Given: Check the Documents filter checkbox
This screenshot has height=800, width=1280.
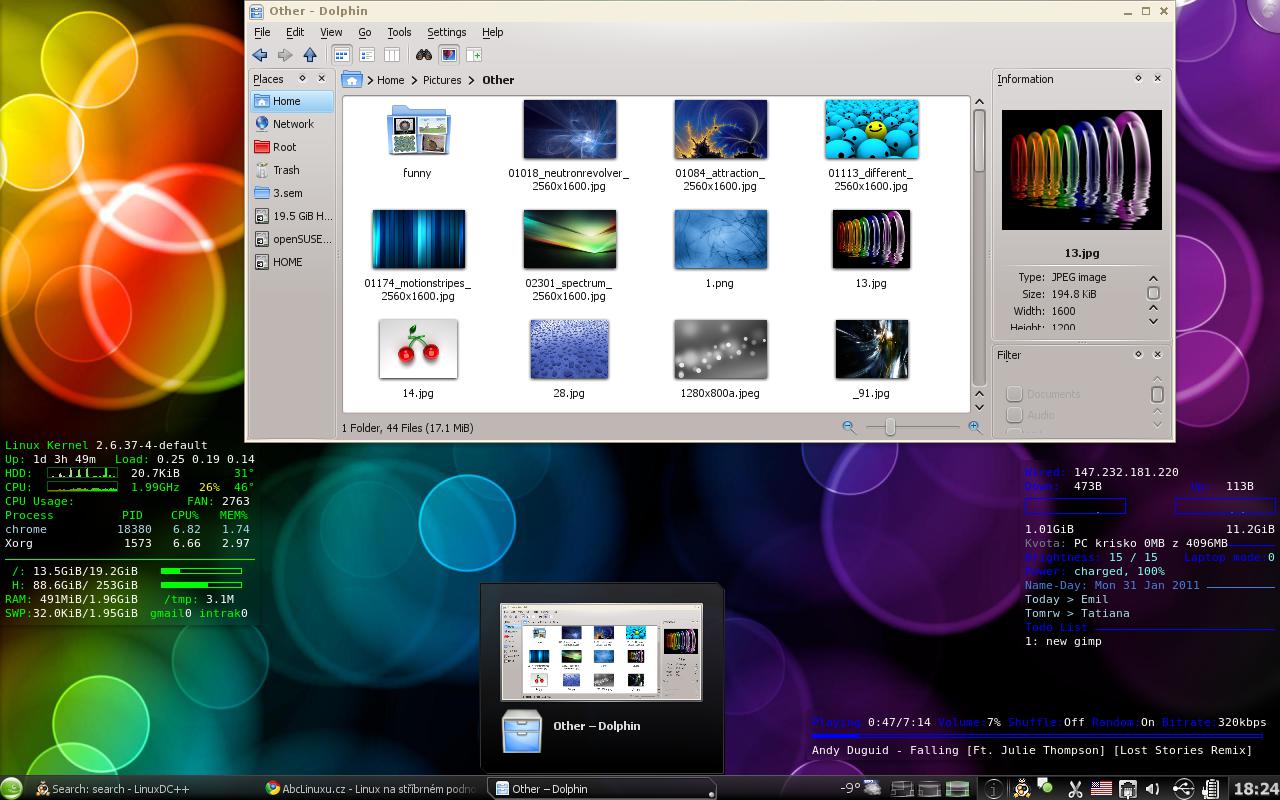Looking at the screenshot, I should click(1014, 394).
